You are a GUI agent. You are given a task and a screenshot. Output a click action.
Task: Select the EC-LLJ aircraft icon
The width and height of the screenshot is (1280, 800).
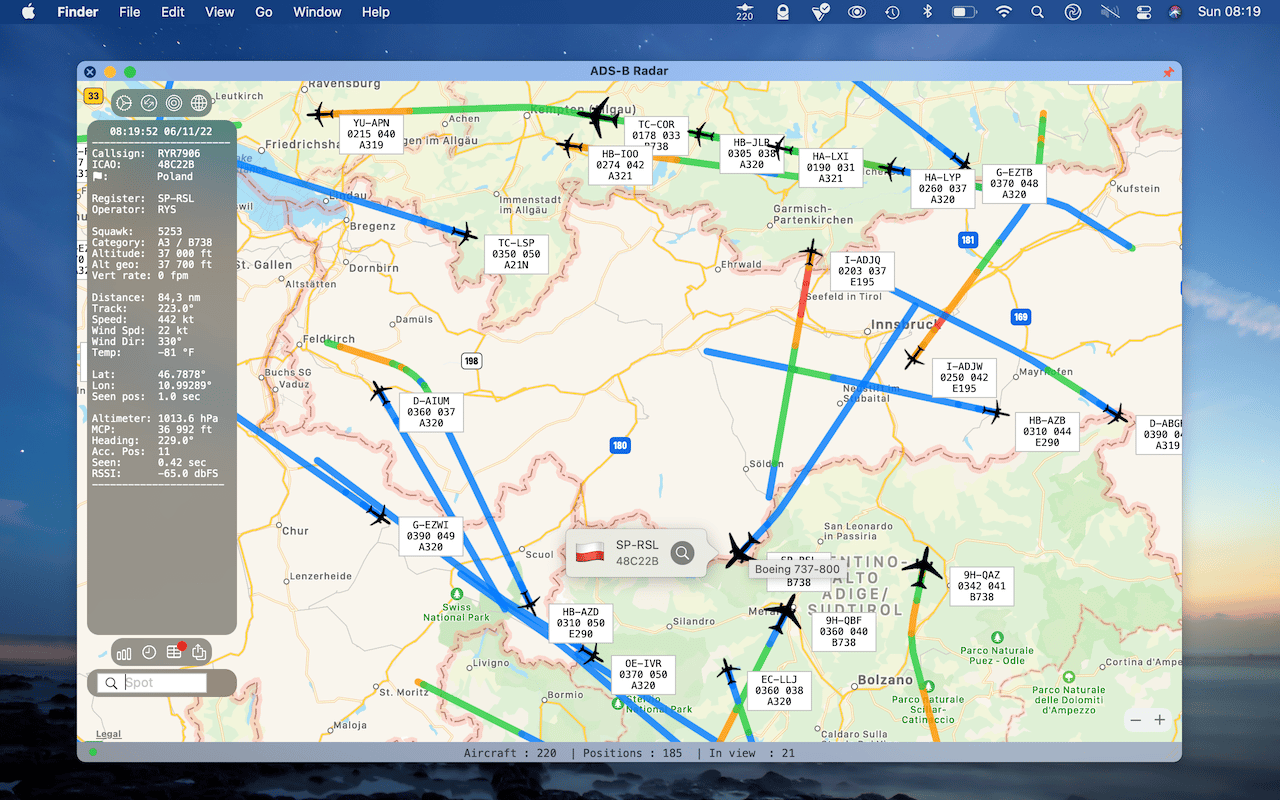coord(728,671)
